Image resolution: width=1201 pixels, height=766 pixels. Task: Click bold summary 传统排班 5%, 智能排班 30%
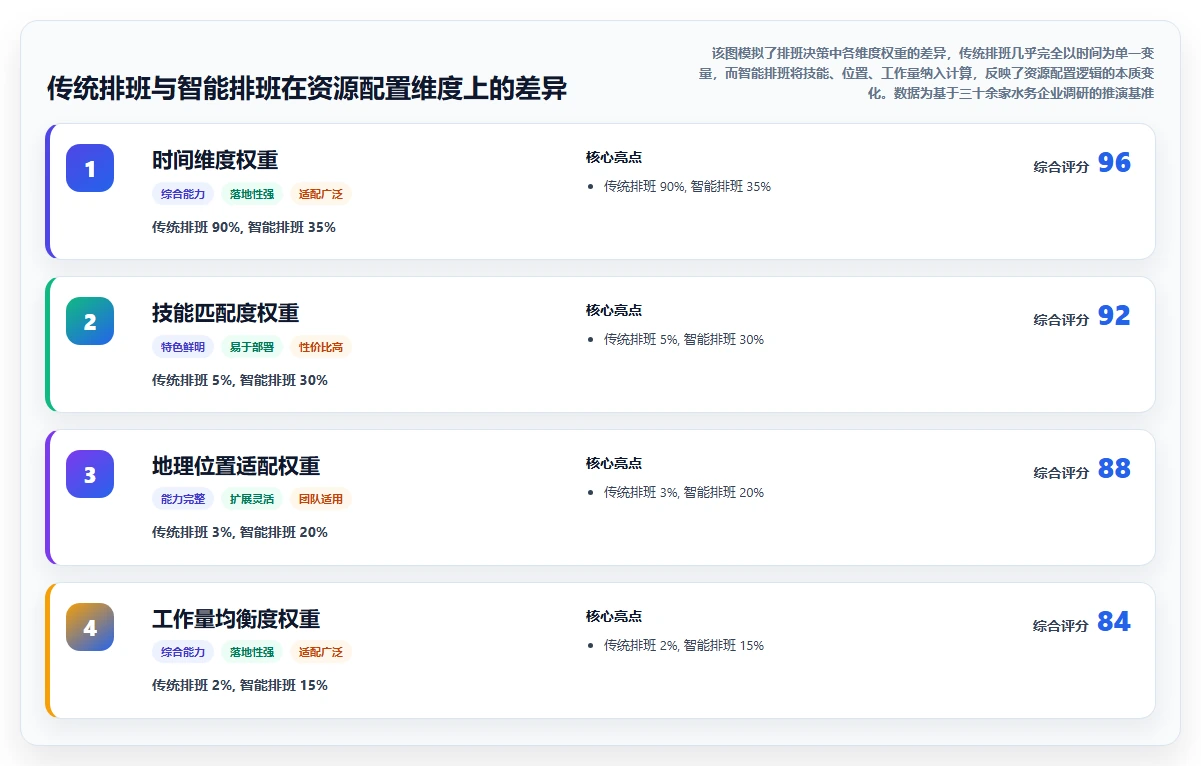240,380
